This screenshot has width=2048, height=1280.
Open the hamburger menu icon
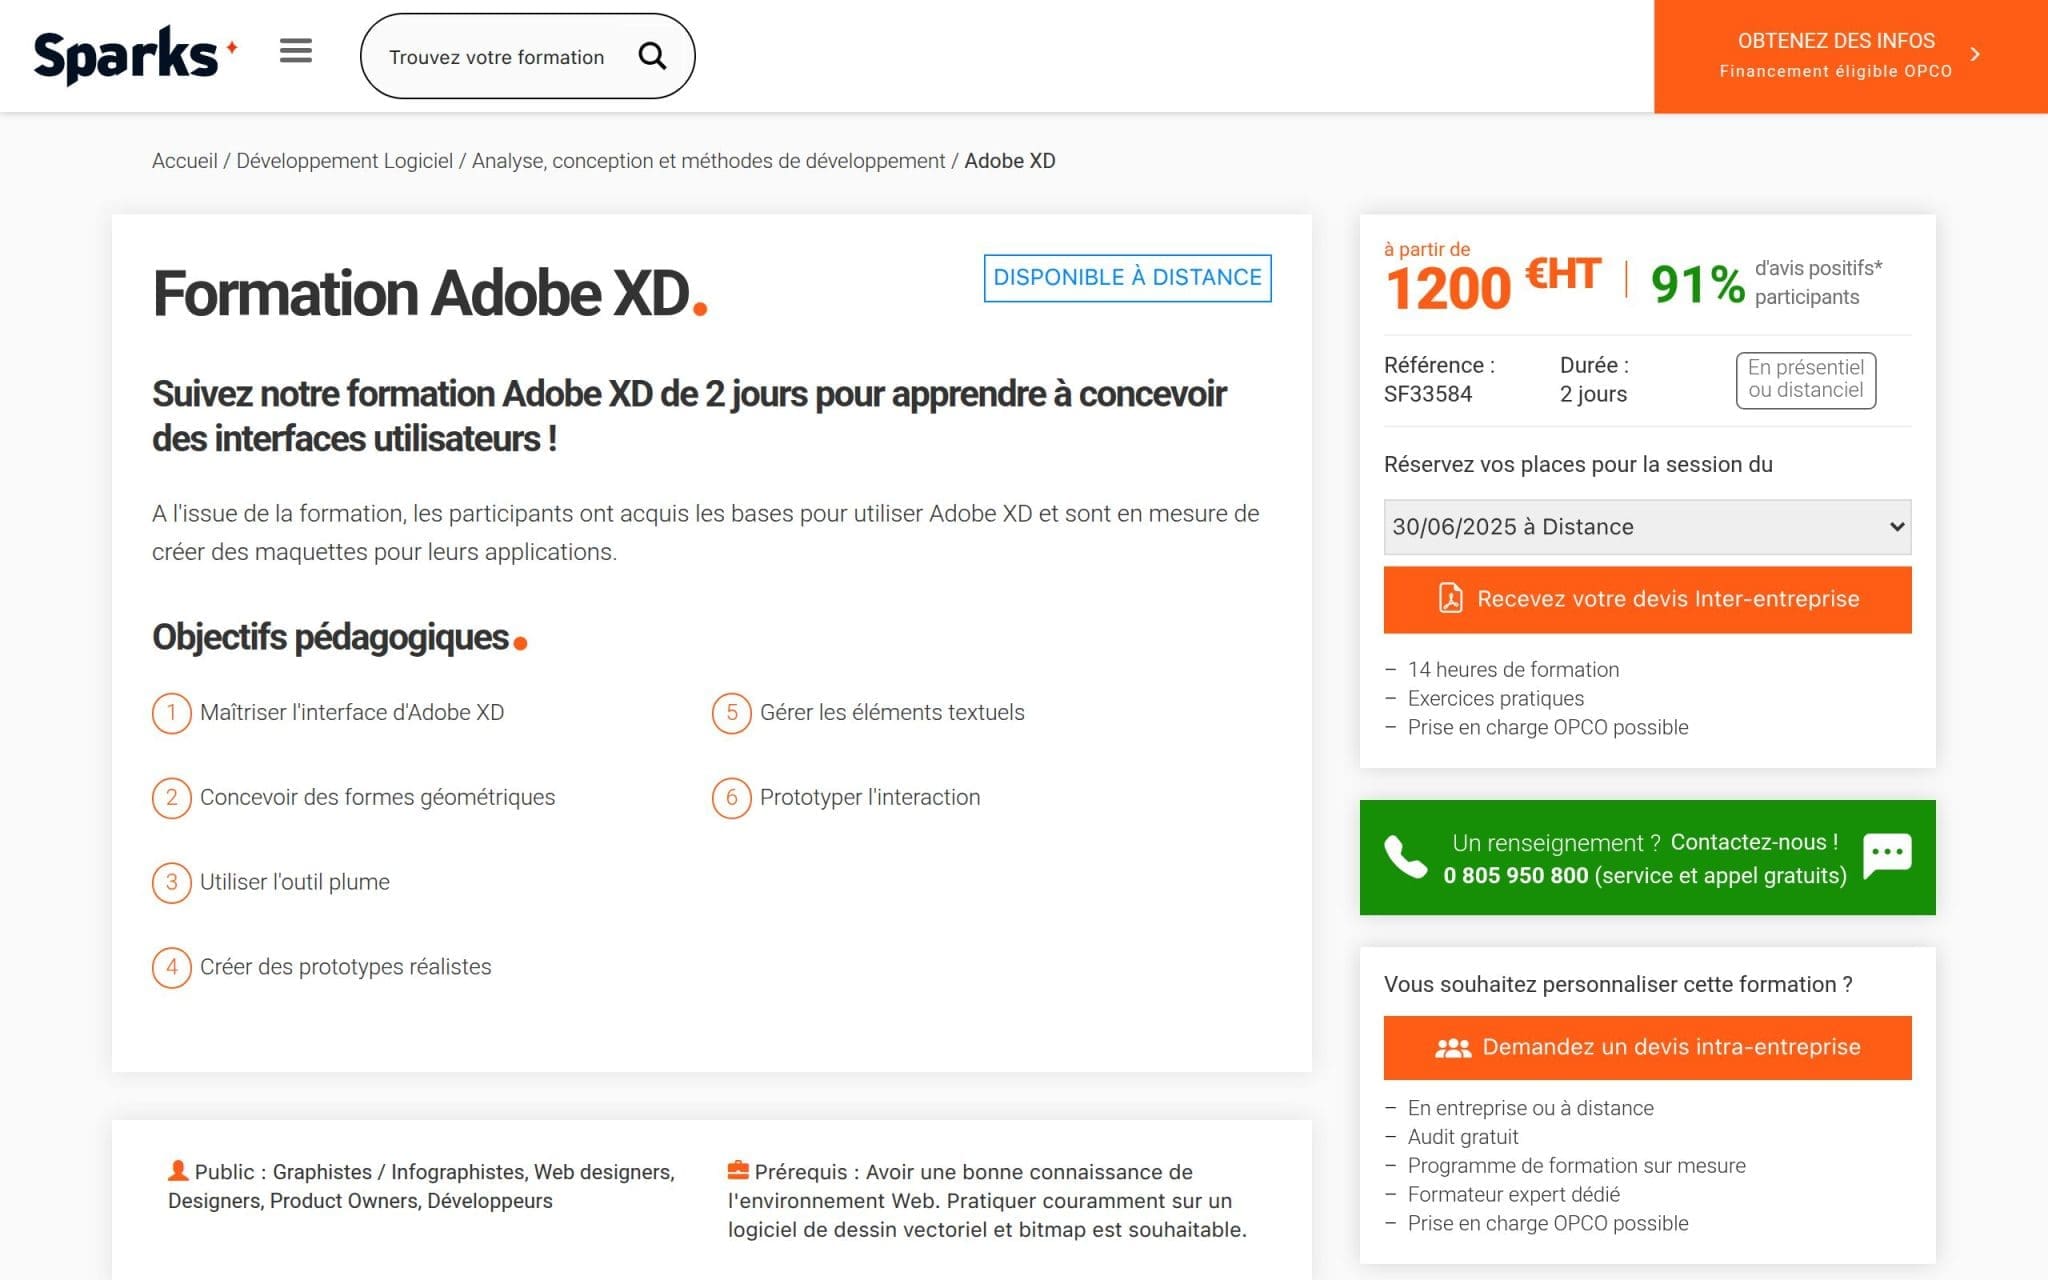[x=295, y=51]
